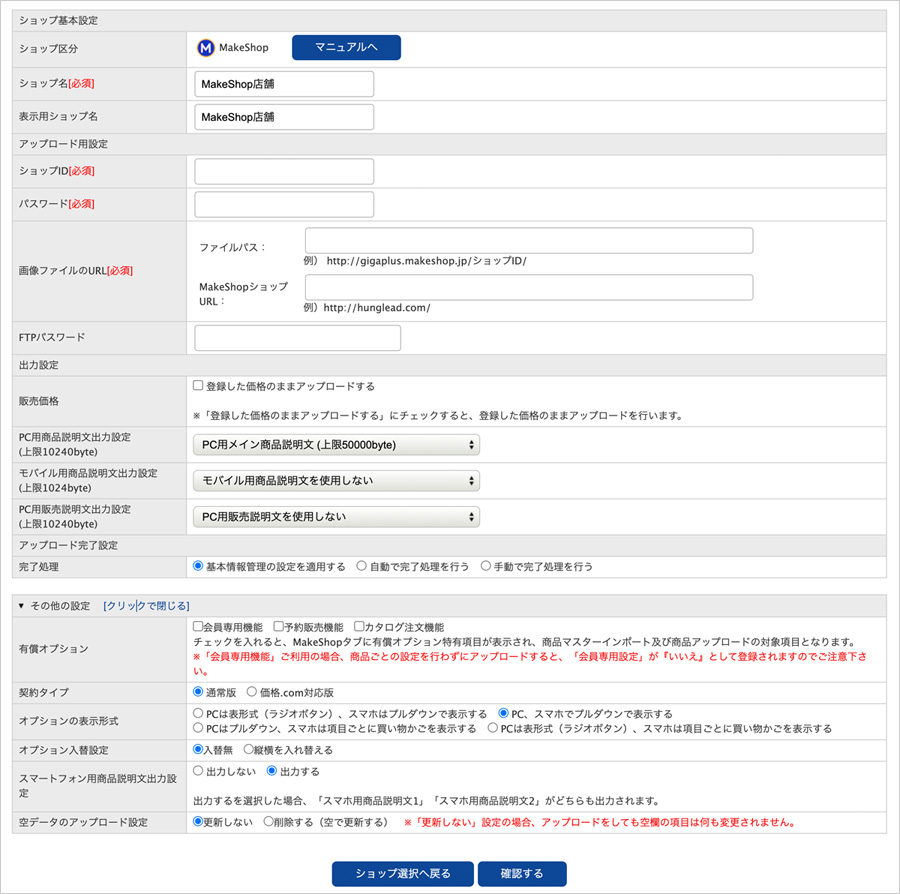Enable 予約販売機能 checkbox
Viewport: 900px width, 894px height.
[279, 627]
